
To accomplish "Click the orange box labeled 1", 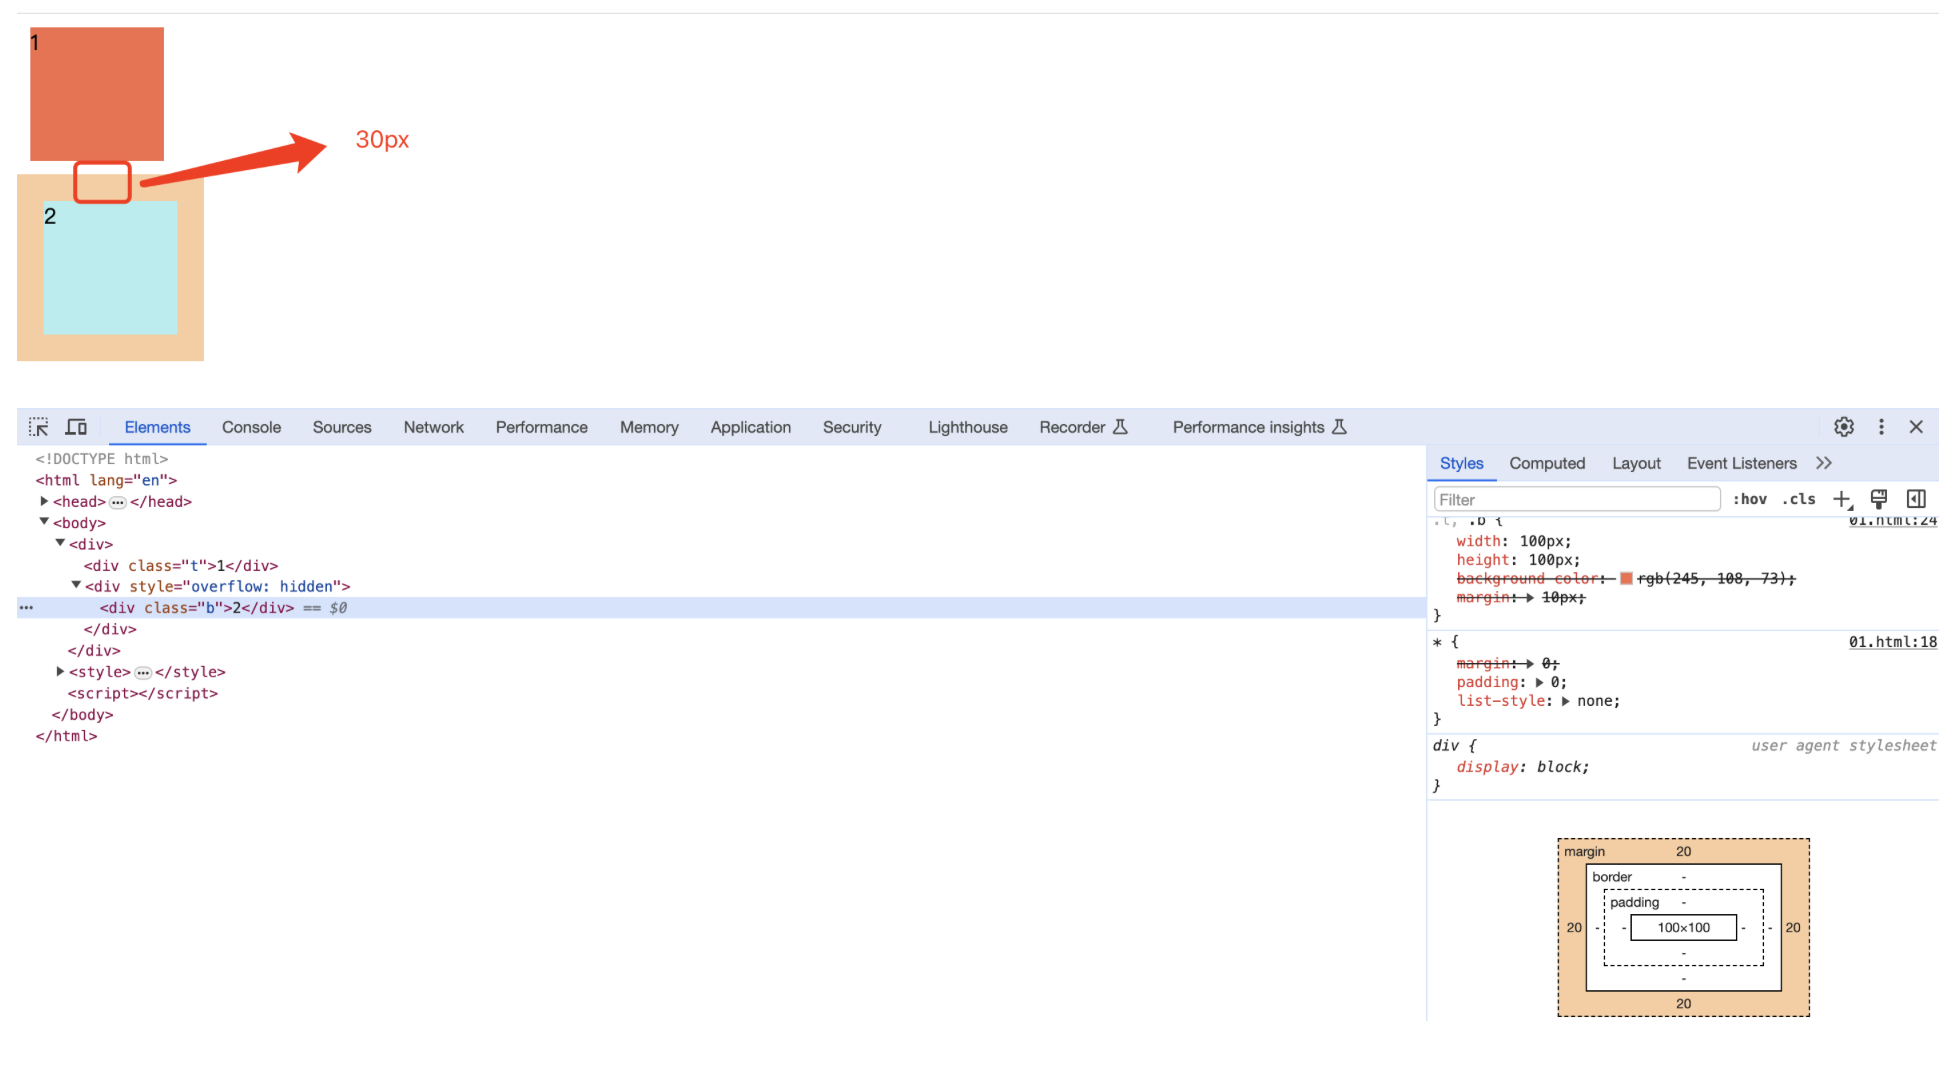I will click(x=97, y=94).
